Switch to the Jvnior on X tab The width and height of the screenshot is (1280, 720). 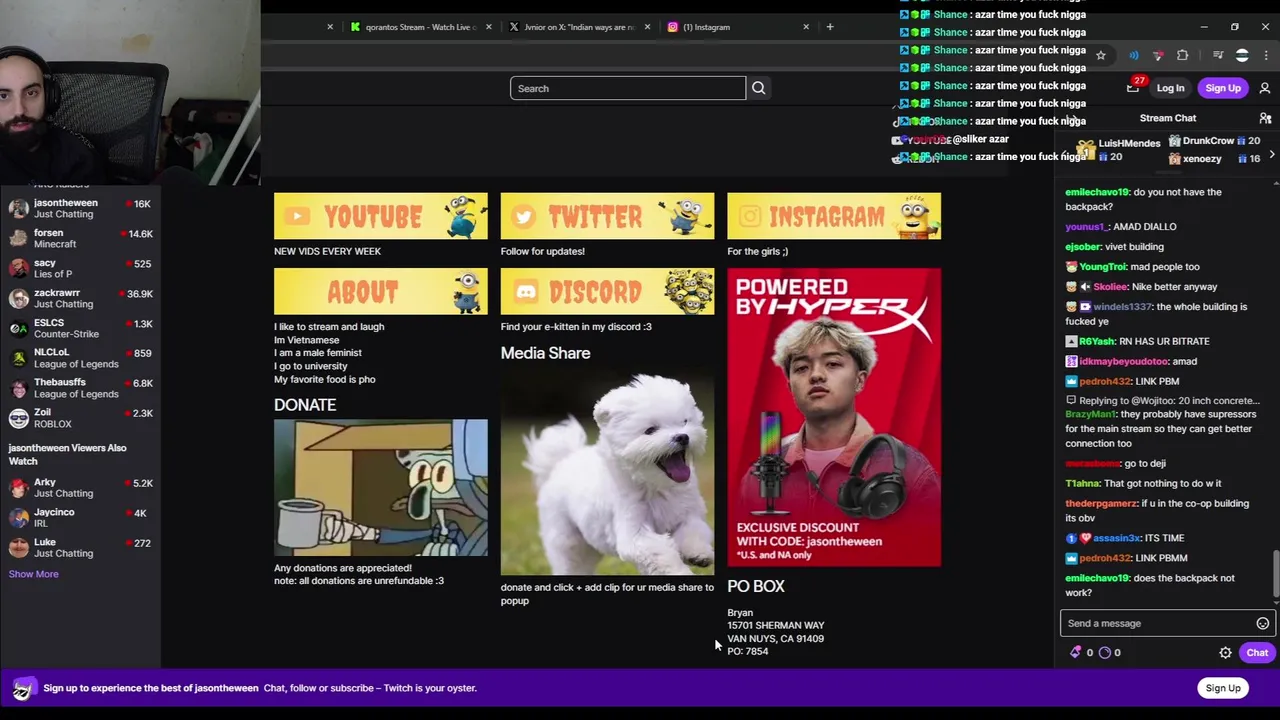[x=578, y=27]
